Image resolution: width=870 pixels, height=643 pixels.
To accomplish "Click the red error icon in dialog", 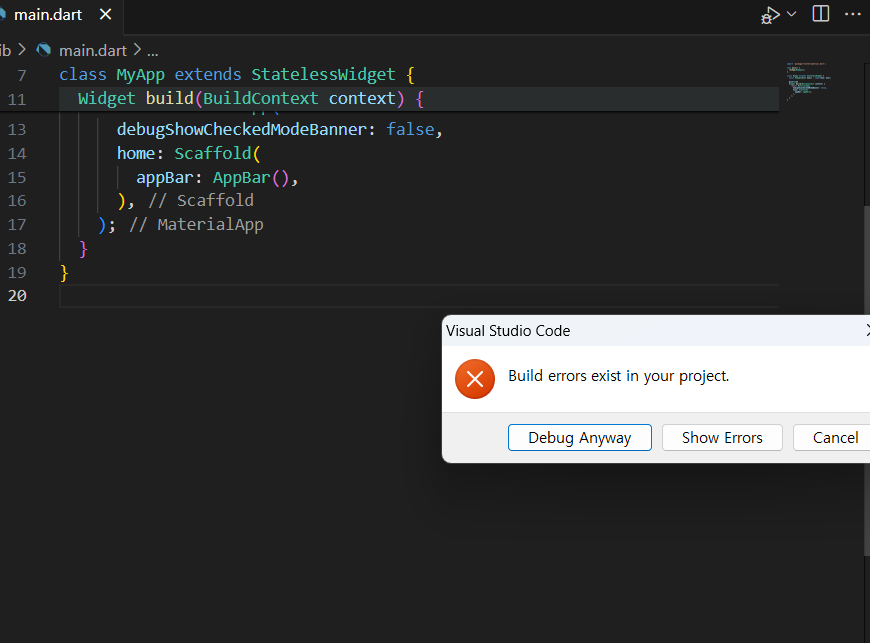I will click(475, 379).
